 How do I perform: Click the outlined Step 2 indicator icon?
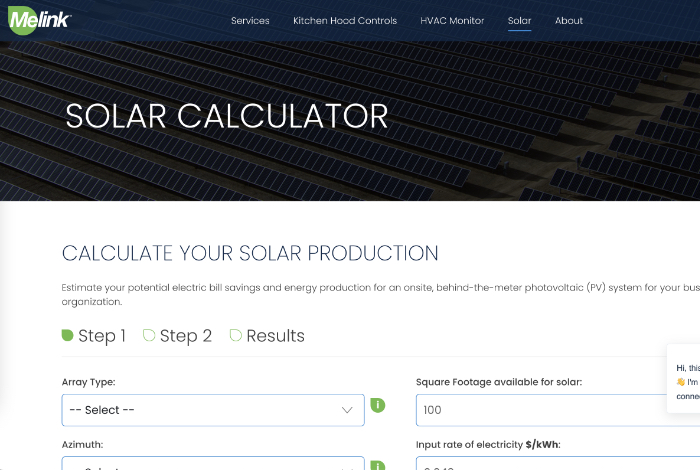(149, 335)
